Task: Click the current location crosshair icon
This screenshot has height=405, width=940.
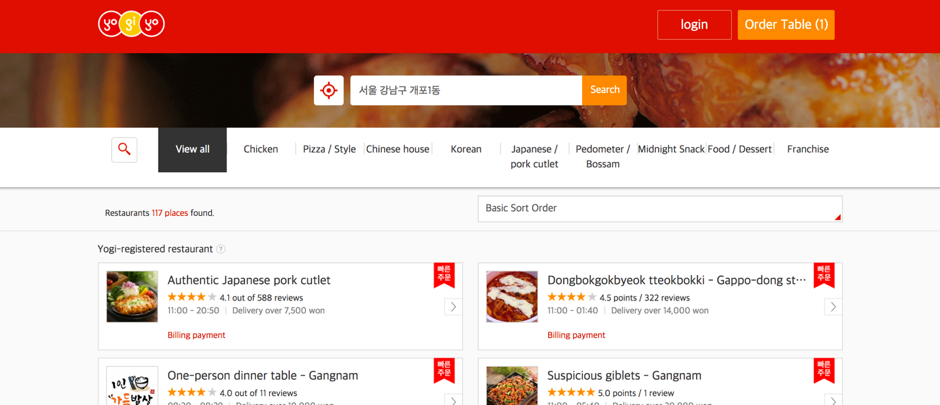Action: (x=329, y=90)
